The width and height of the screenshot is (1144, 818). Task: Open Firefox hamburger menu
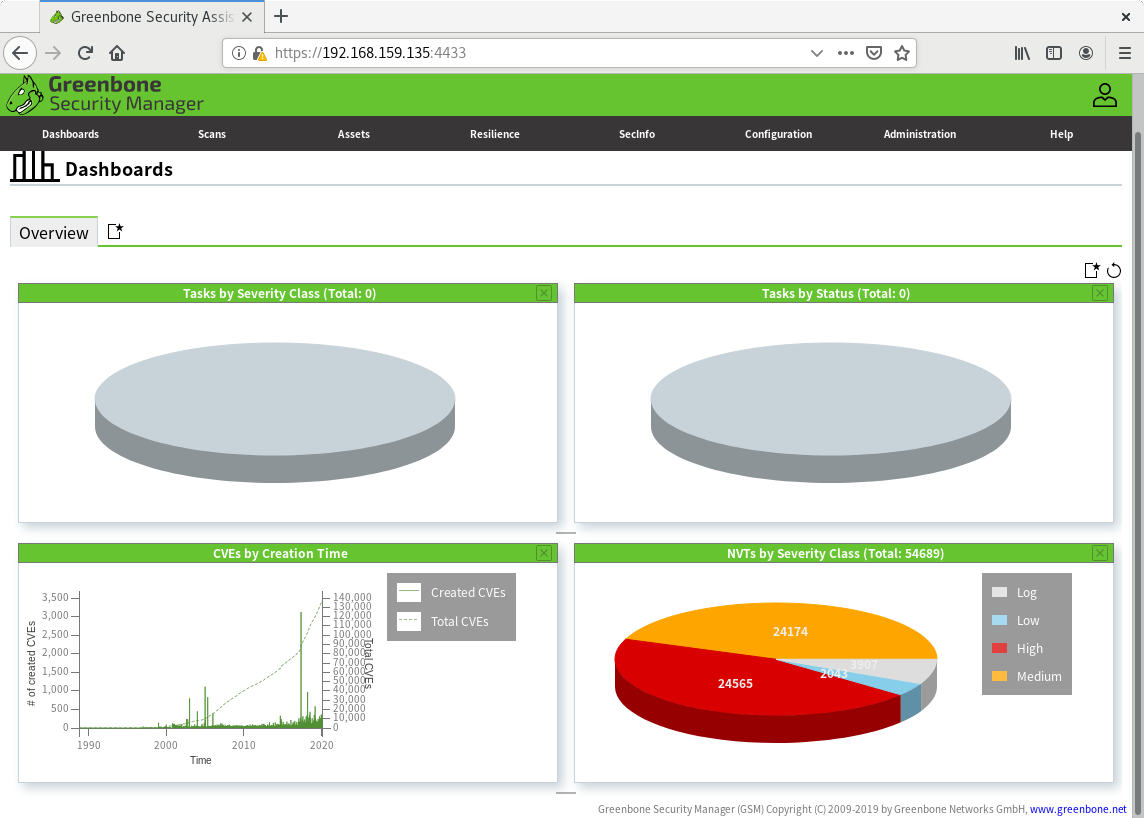click(x=1124, y=53)
